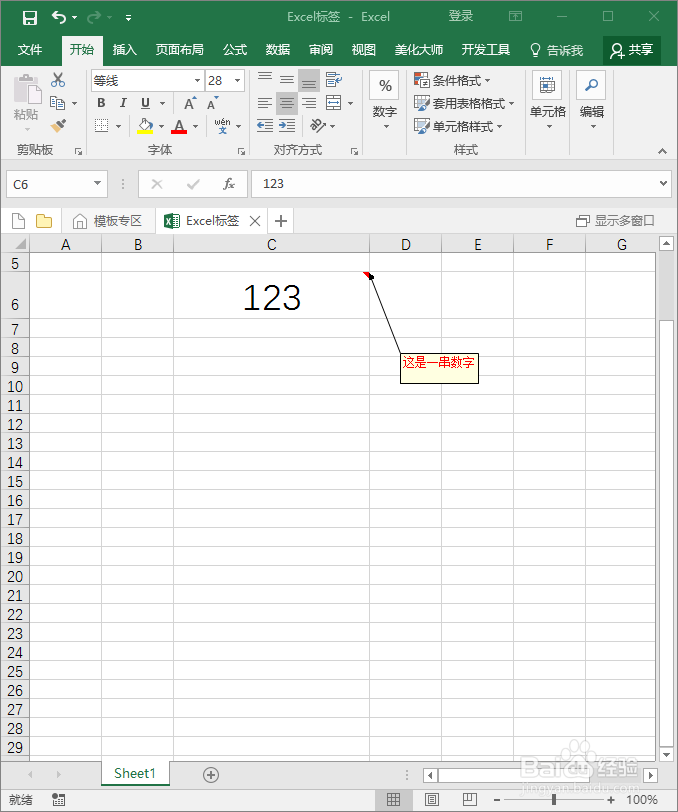Image resolution: width=678 pixels, height=812 pixels.
Task: Open the font name dropdown 等线
Action: [197, 80]
